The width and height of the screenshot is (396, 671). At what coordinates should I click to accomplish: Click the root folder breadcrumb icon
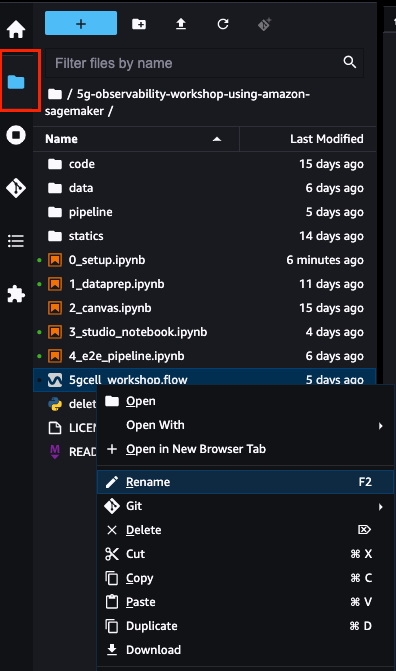(55, 94)
